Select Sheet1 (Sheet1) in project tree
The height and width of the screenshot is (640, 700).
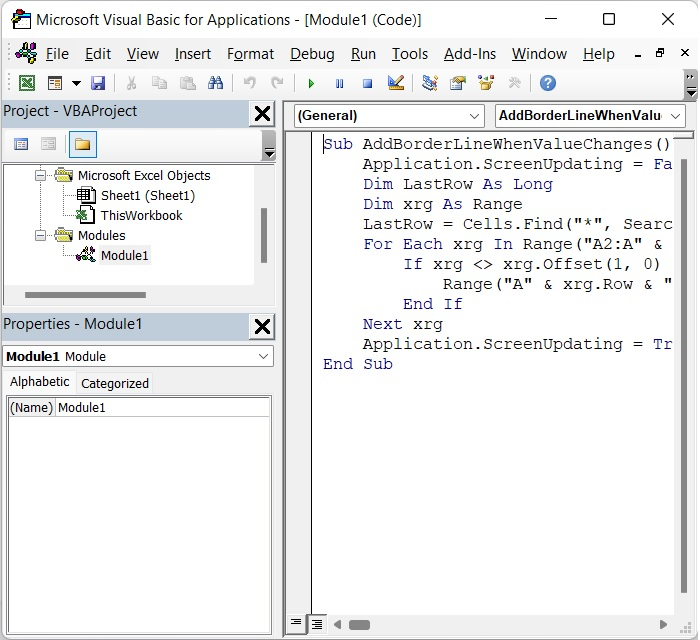pos(147,195)
